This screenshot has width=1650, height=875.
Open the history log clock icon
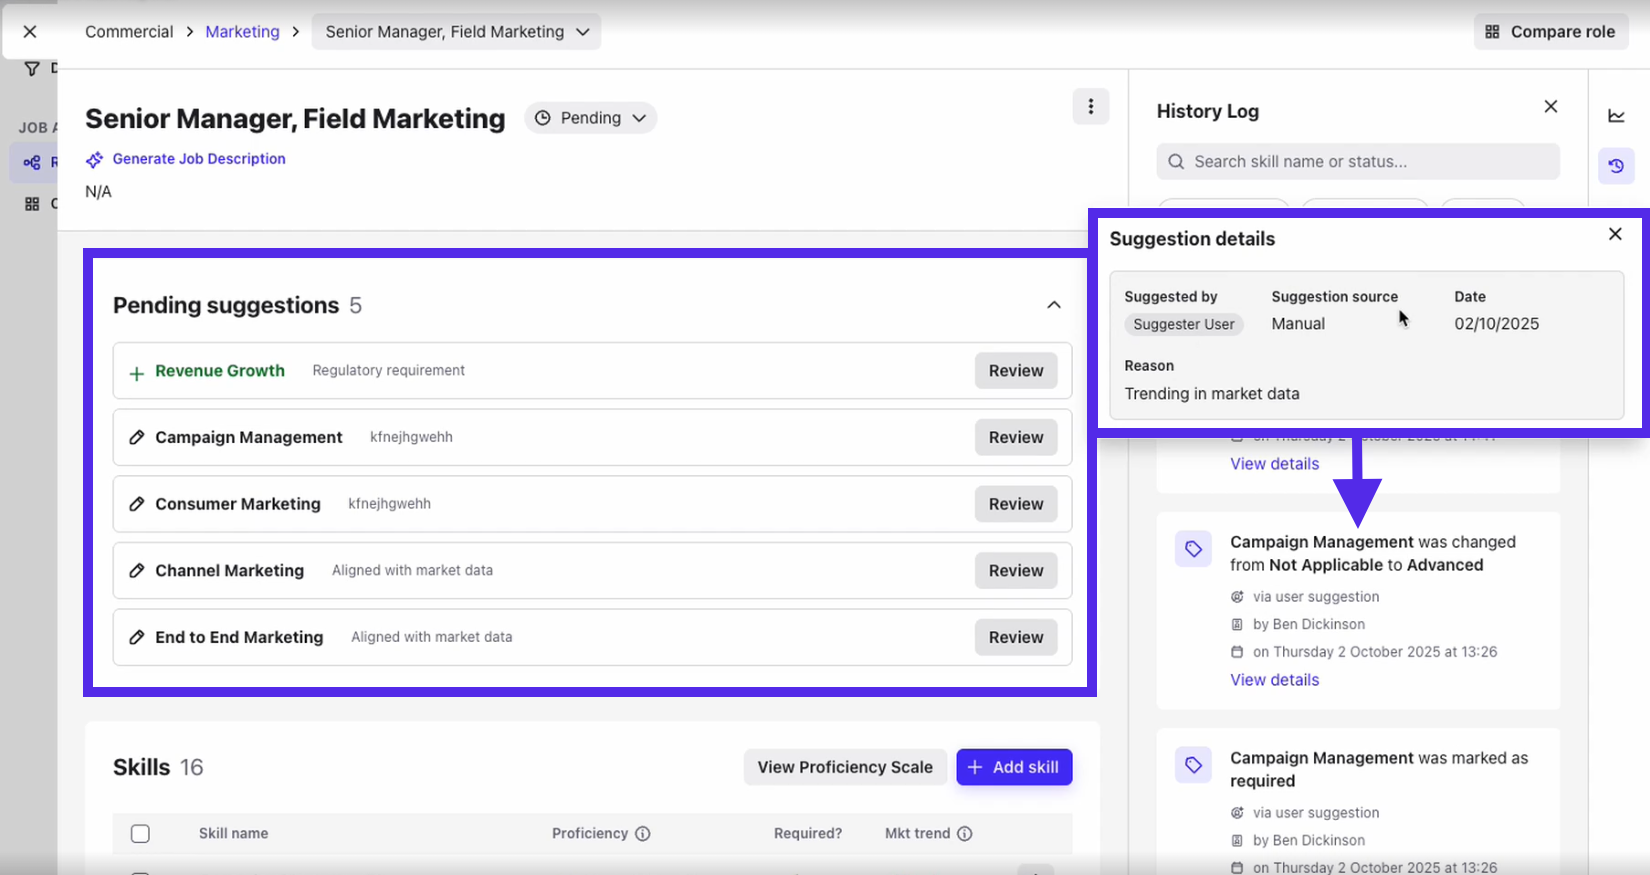(1616, 166)
